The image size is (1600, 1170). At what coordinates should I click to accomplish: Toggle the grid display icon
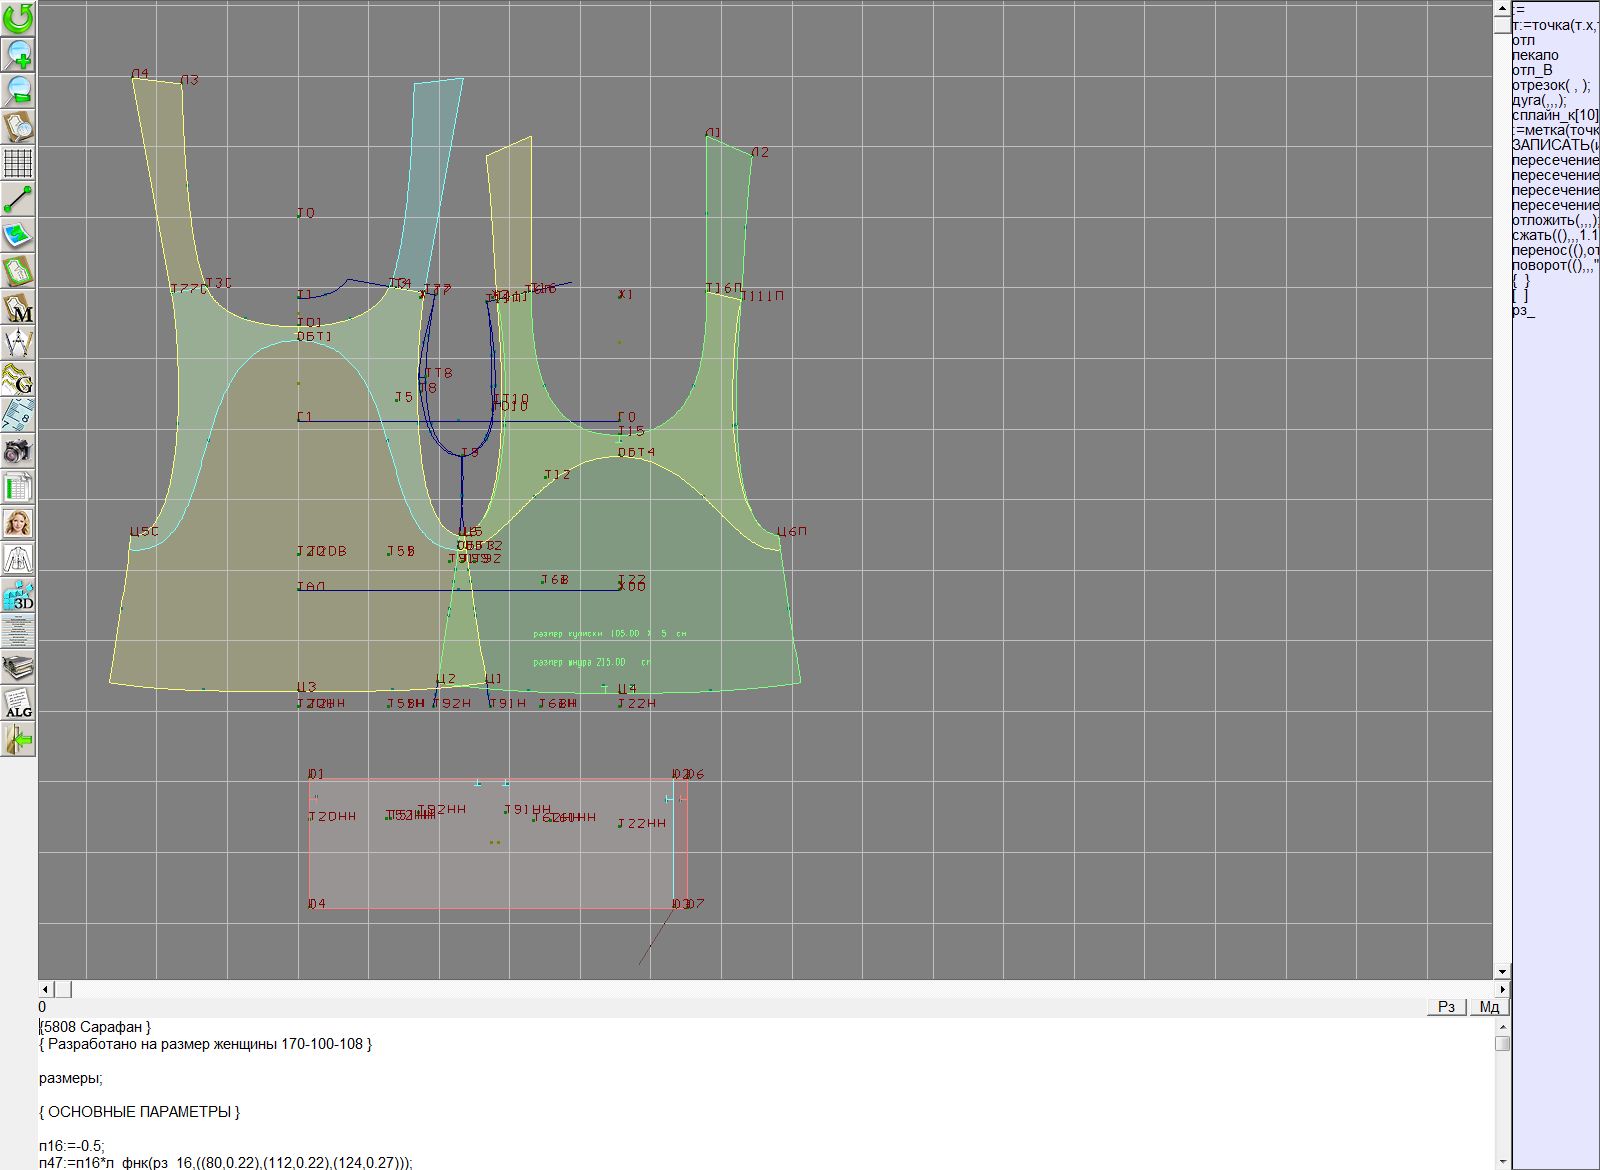(18, 163)
